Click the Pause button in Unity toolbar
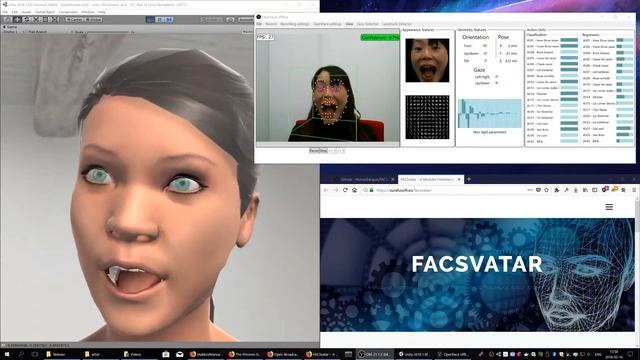The width and height of the screenshot is (640, 360). (160, 19)
